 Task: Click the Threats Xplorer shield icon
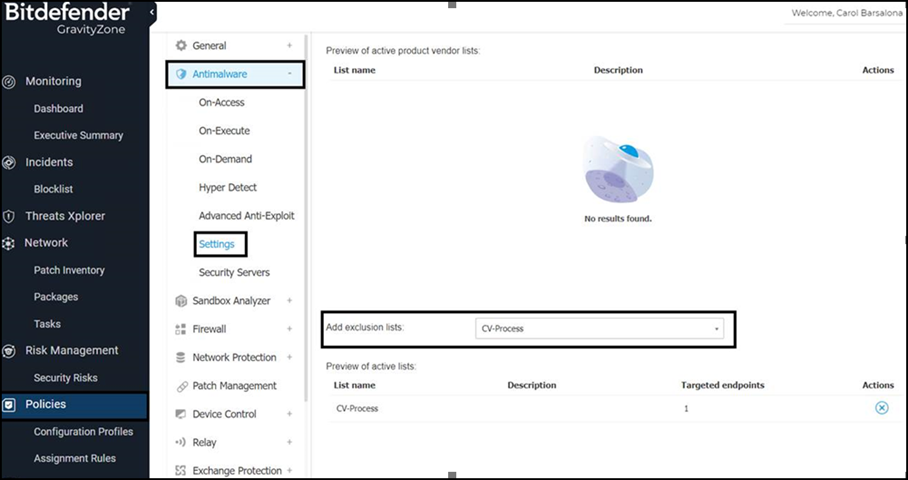[9, 216]
